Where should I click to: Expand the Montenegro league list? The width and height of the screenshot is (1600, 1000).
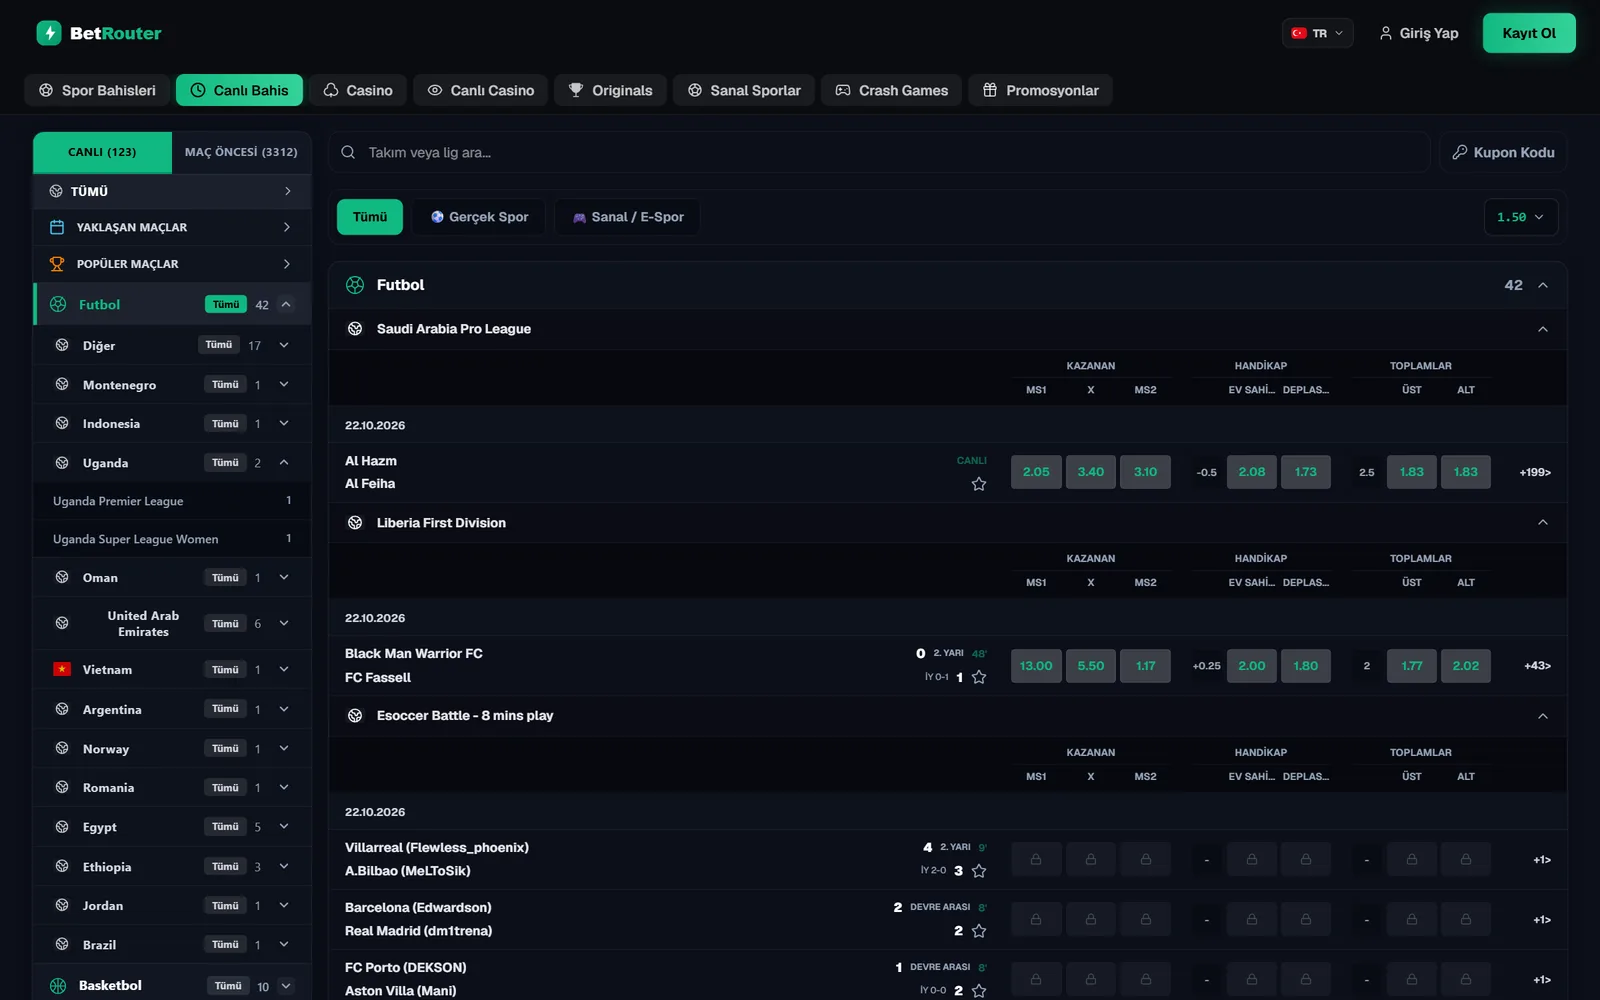284,384
